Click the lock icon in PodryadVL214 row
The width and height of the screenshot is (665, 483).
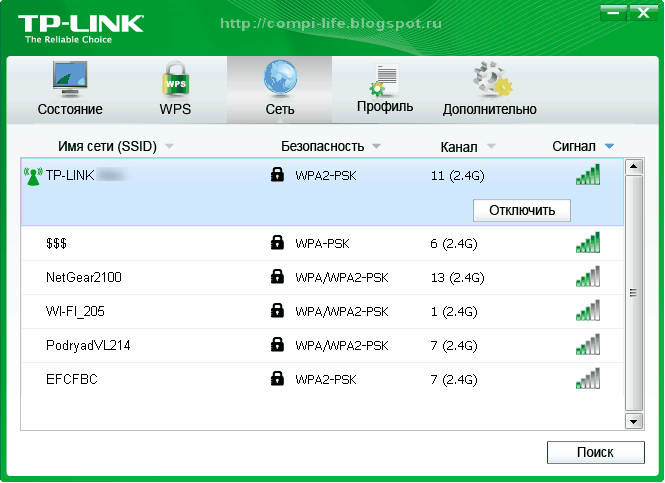click(277, 344)
